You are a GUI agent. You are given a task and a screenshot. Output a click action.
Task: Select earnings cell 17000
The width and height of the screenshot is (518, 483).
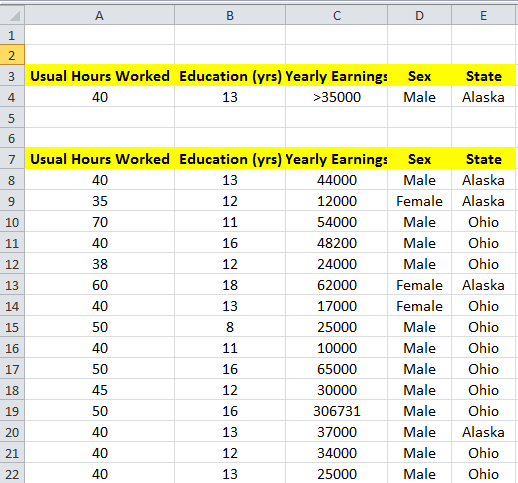click(337, 306)
